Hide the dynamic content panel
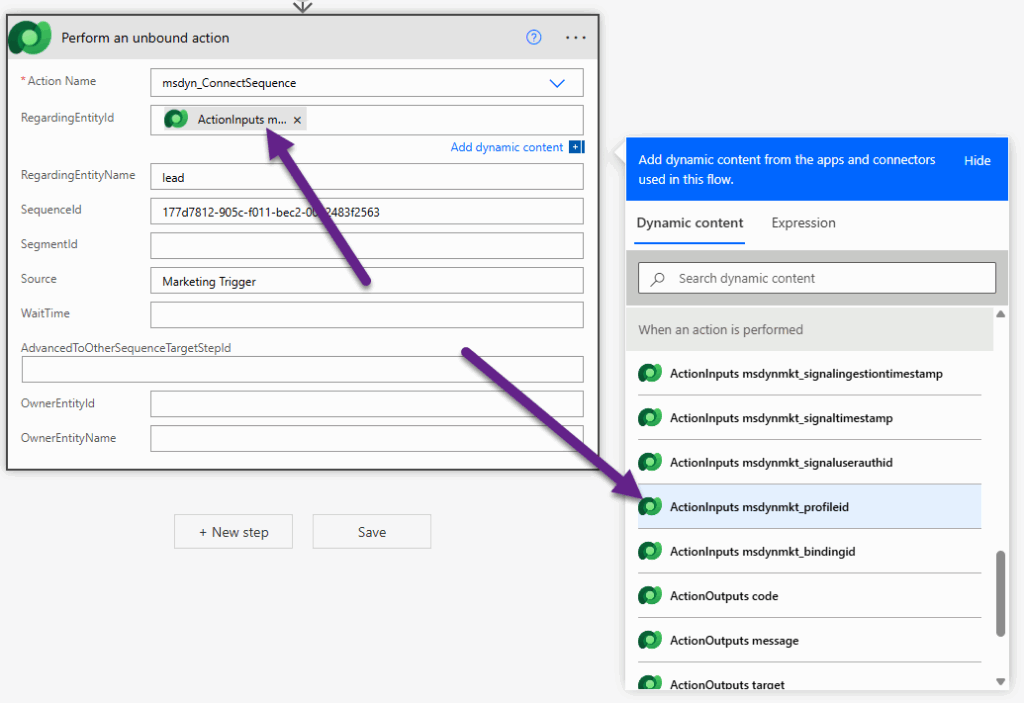Screen dimensions: 1024x703 tap(977, 161)
